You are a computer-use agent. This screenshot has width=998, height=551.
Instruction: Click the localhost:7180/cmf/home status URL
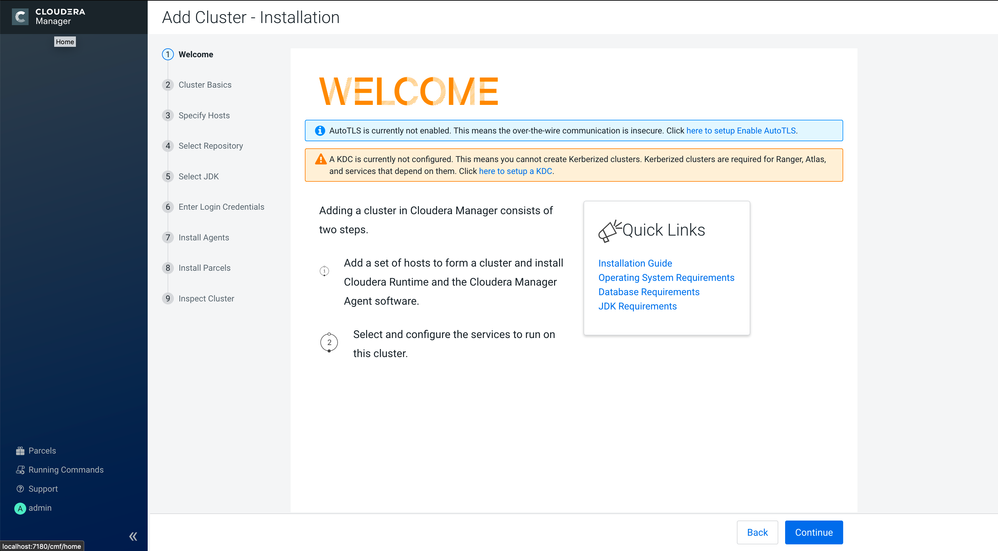click(x=42, y=546)
